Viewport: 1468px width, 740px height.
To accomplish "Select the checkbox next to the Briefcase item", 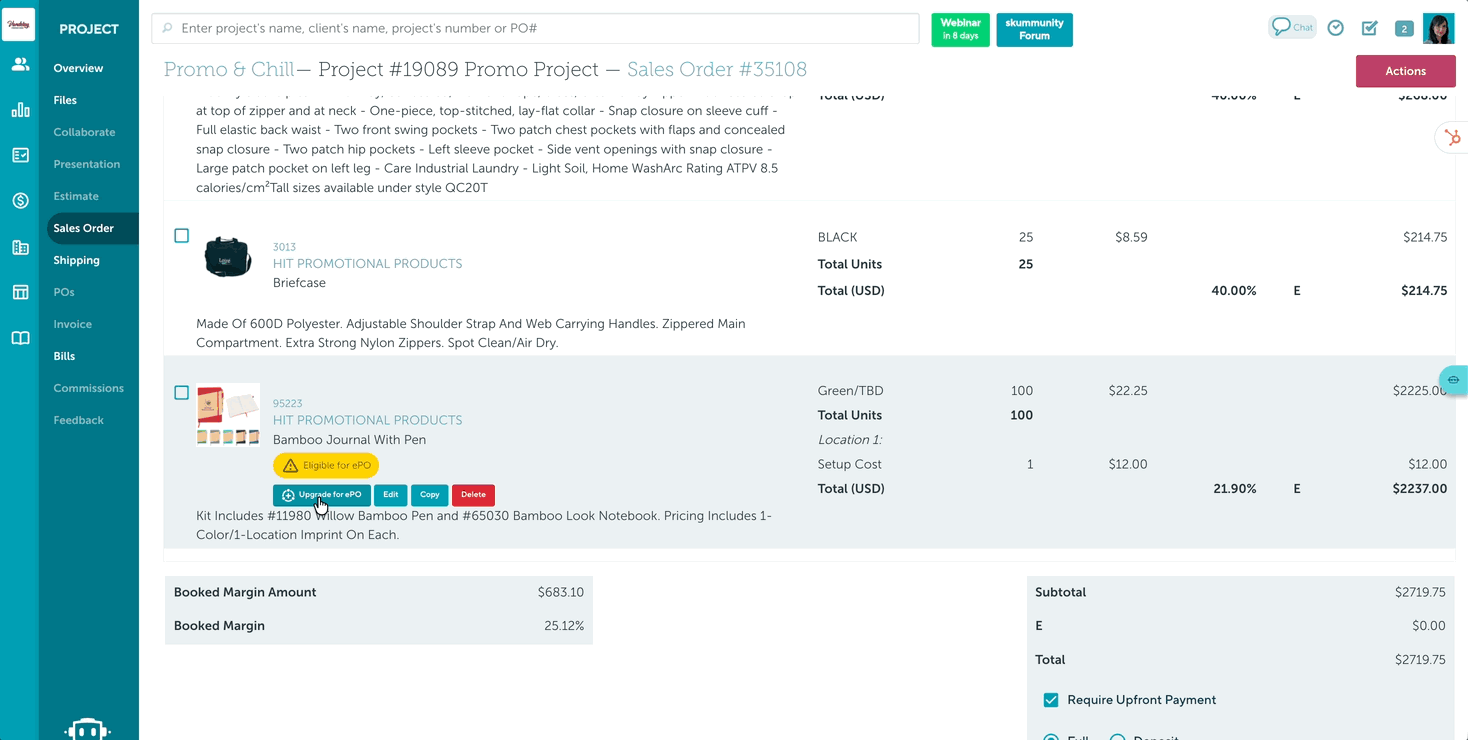I will (181, 235).
